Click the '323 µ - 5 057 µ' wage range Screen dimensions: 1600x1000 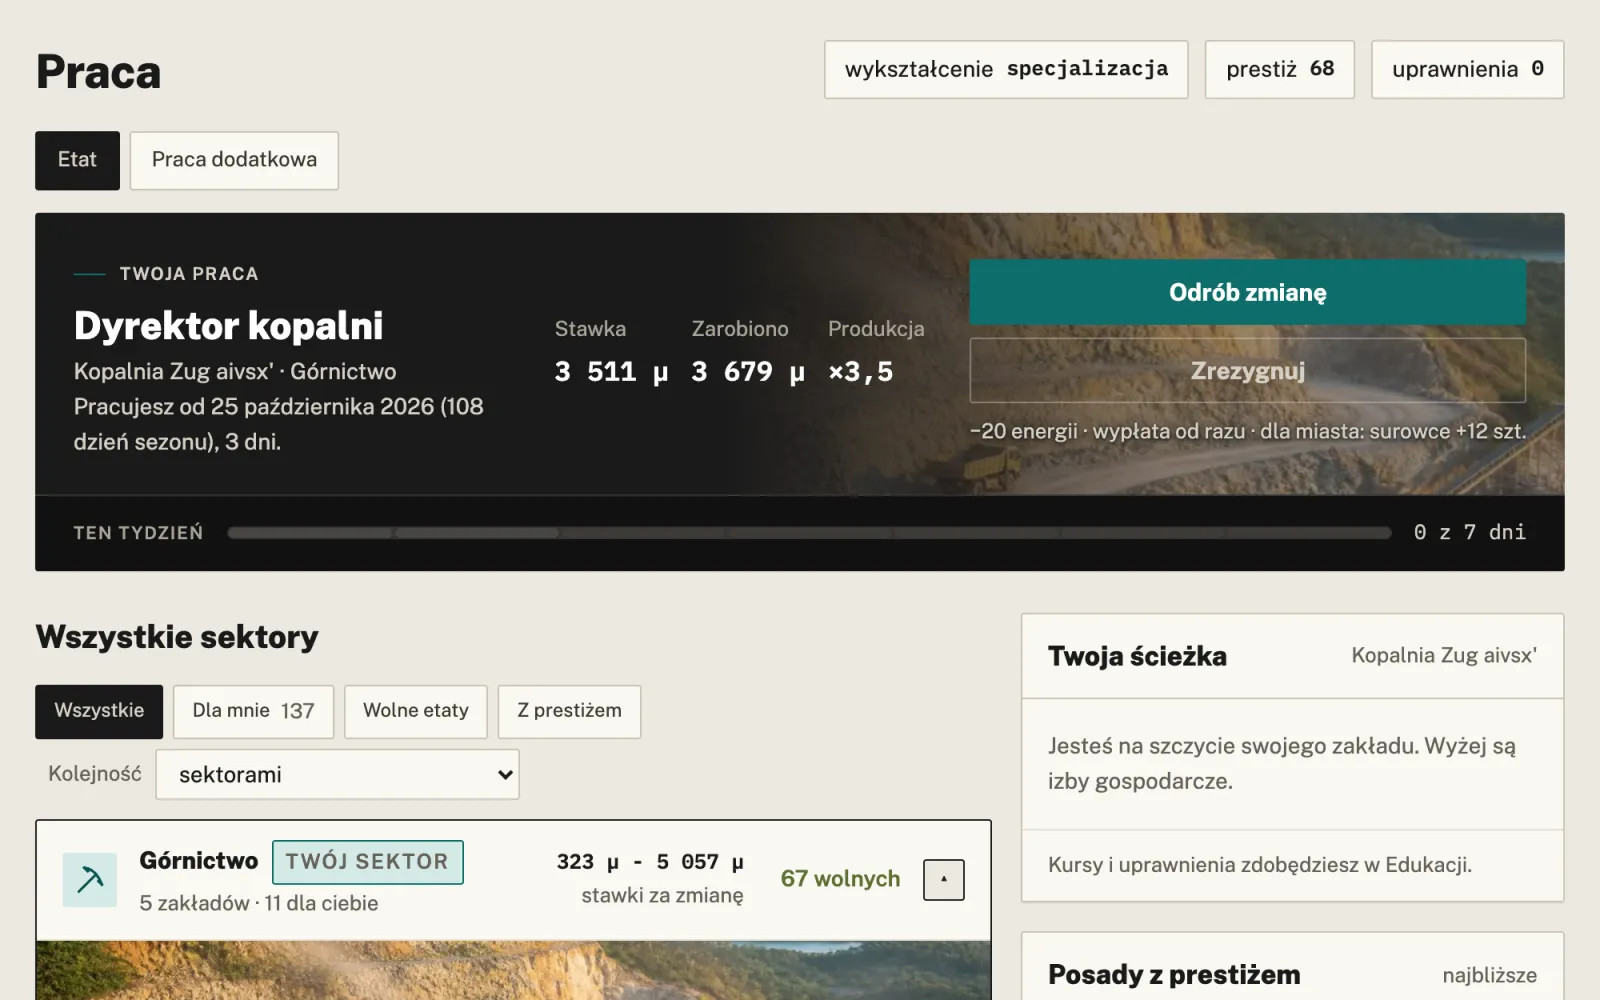point(650,862)
